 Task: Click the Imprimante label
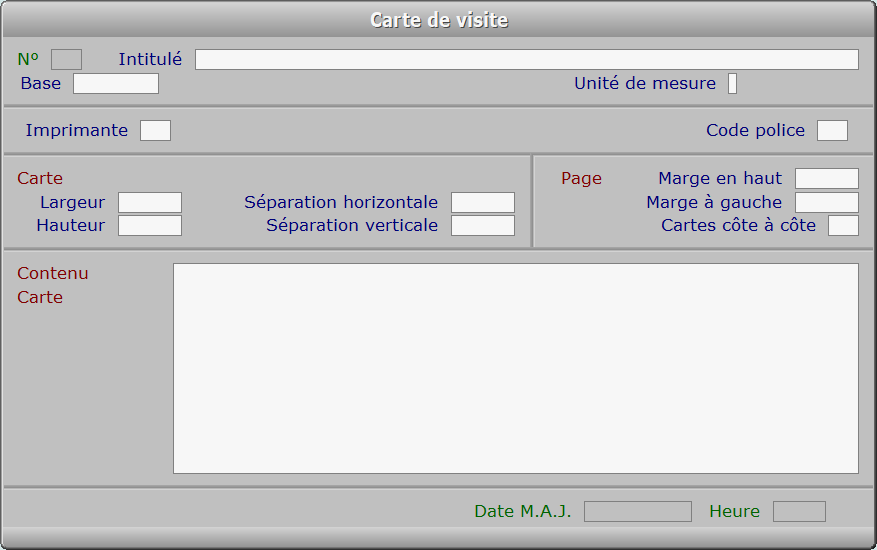(x=77, y=130)
